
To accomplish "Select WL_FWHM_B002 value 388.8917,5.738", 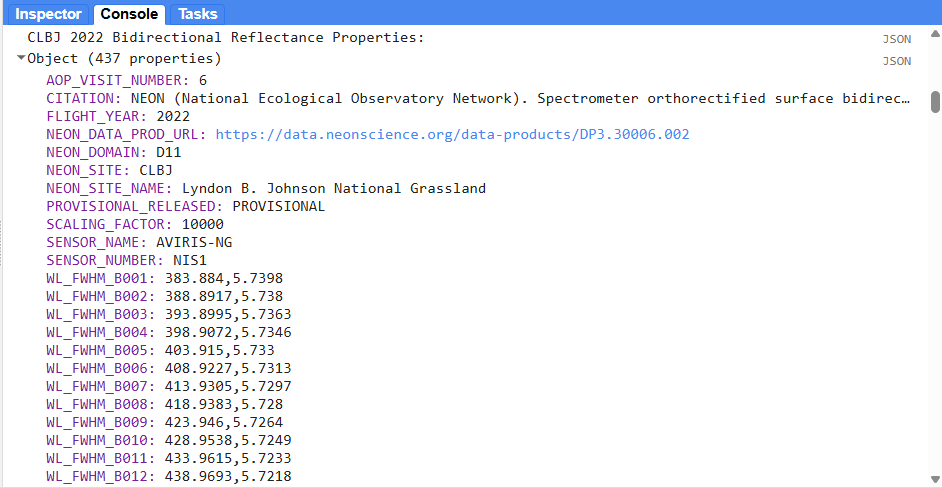I will point(223,296).
